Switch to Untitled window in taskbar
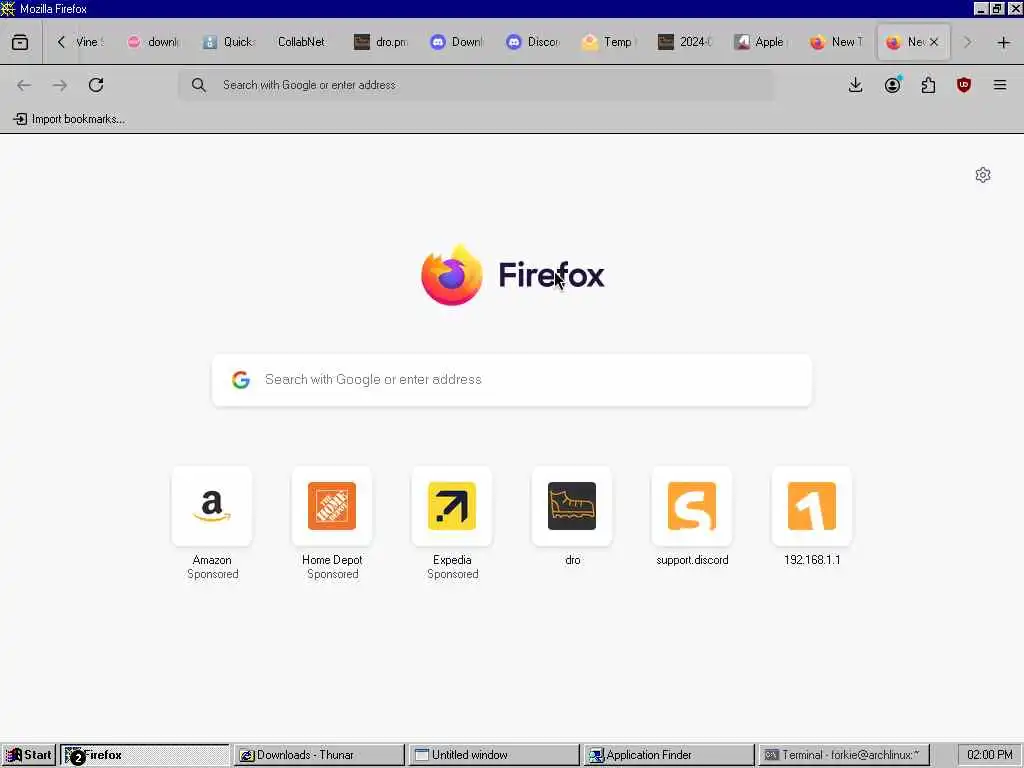 tap(494, 755)
